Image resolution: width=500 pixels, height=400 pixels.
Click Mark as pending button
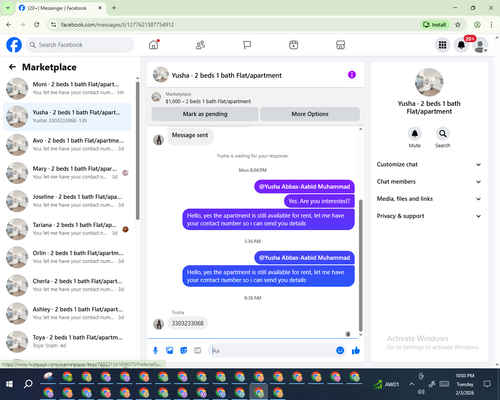(205, 114)
